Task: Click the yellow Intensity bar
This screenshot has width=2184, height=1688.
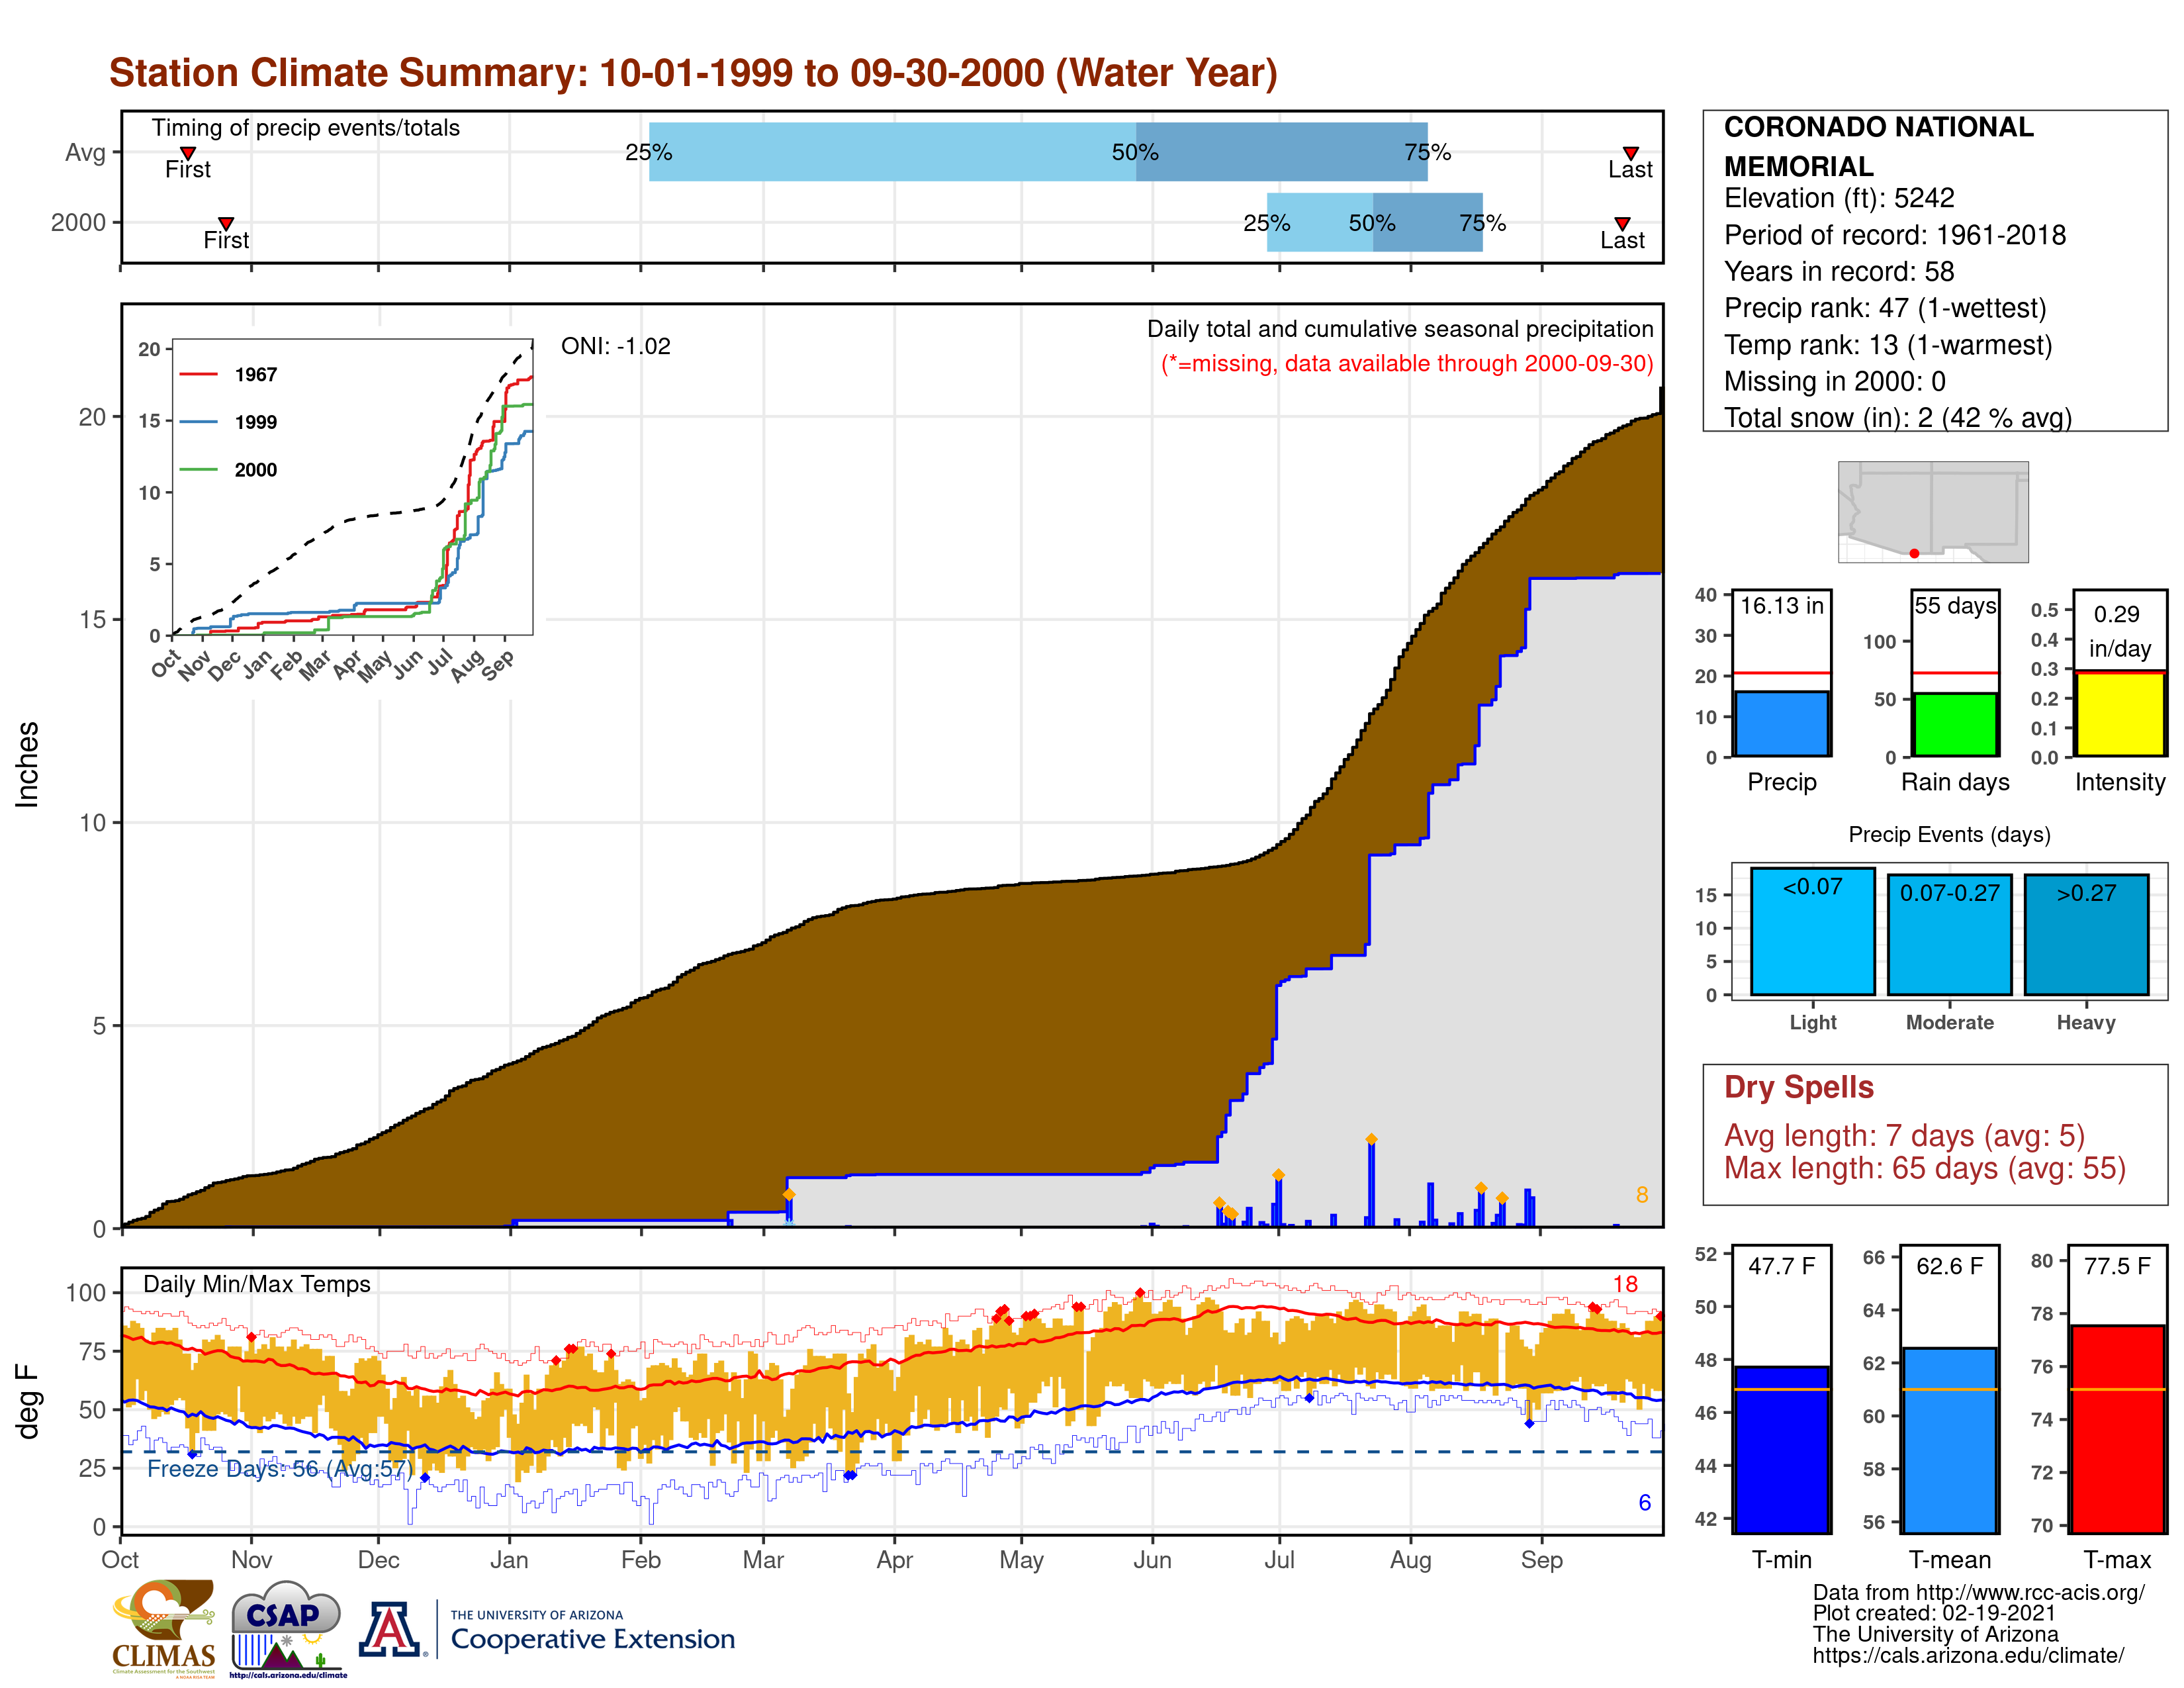Action: pos(2119,713)
